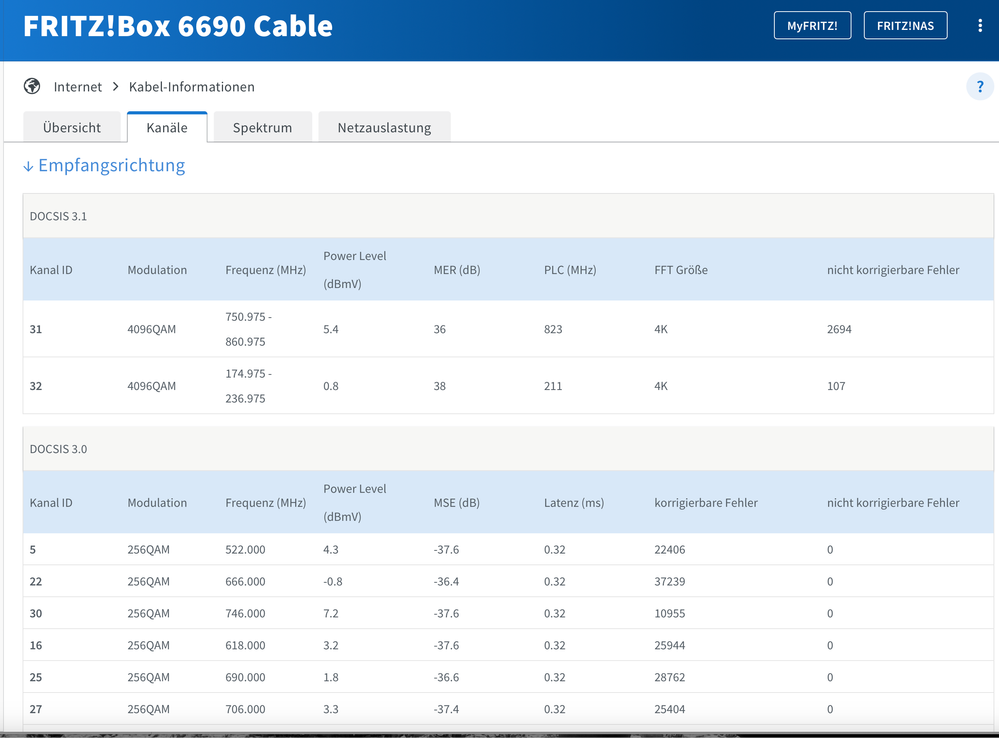Open the Spektrum tab

(x=262, y=127)
